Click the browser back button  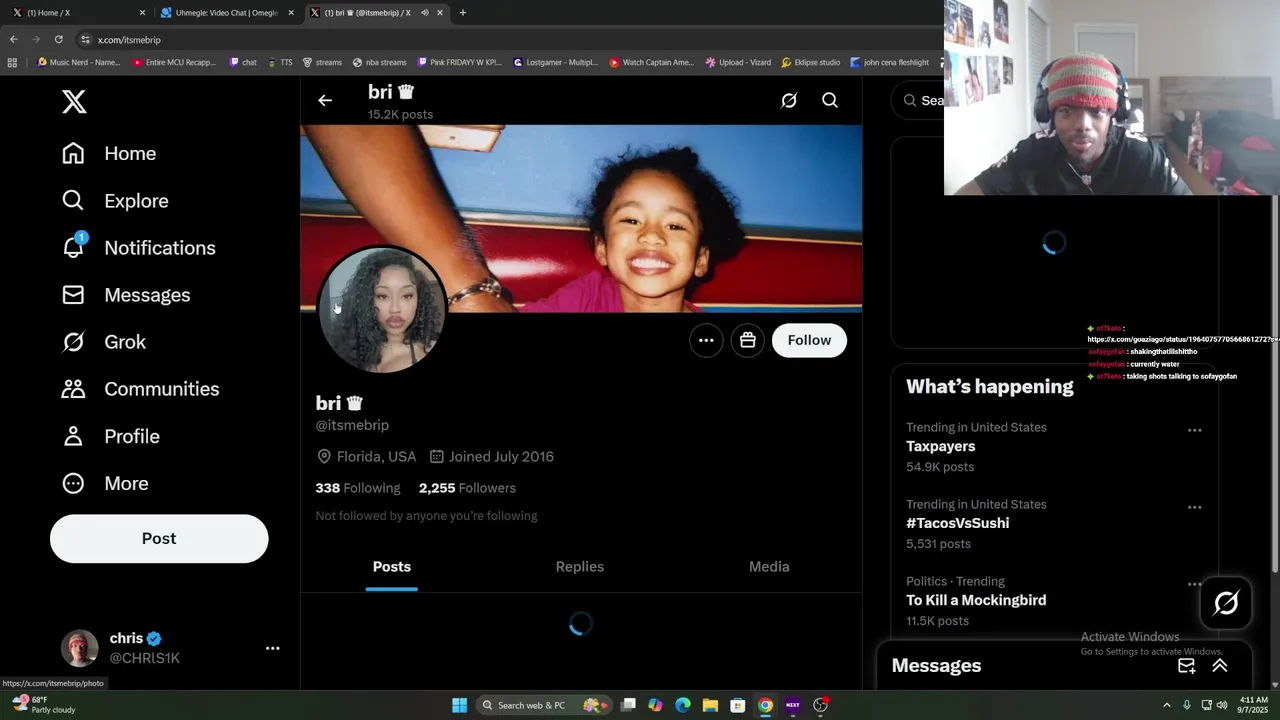13,39
